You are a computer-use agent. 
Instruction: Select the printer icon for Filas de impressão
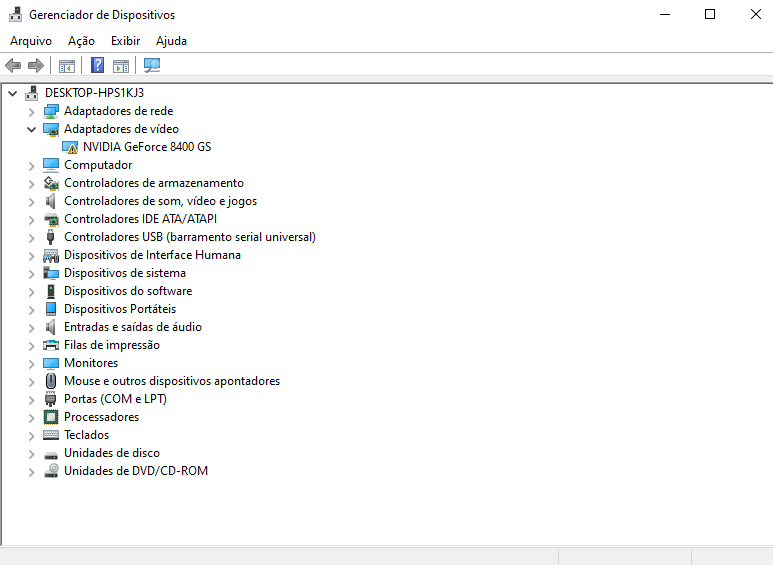(51, 345)
